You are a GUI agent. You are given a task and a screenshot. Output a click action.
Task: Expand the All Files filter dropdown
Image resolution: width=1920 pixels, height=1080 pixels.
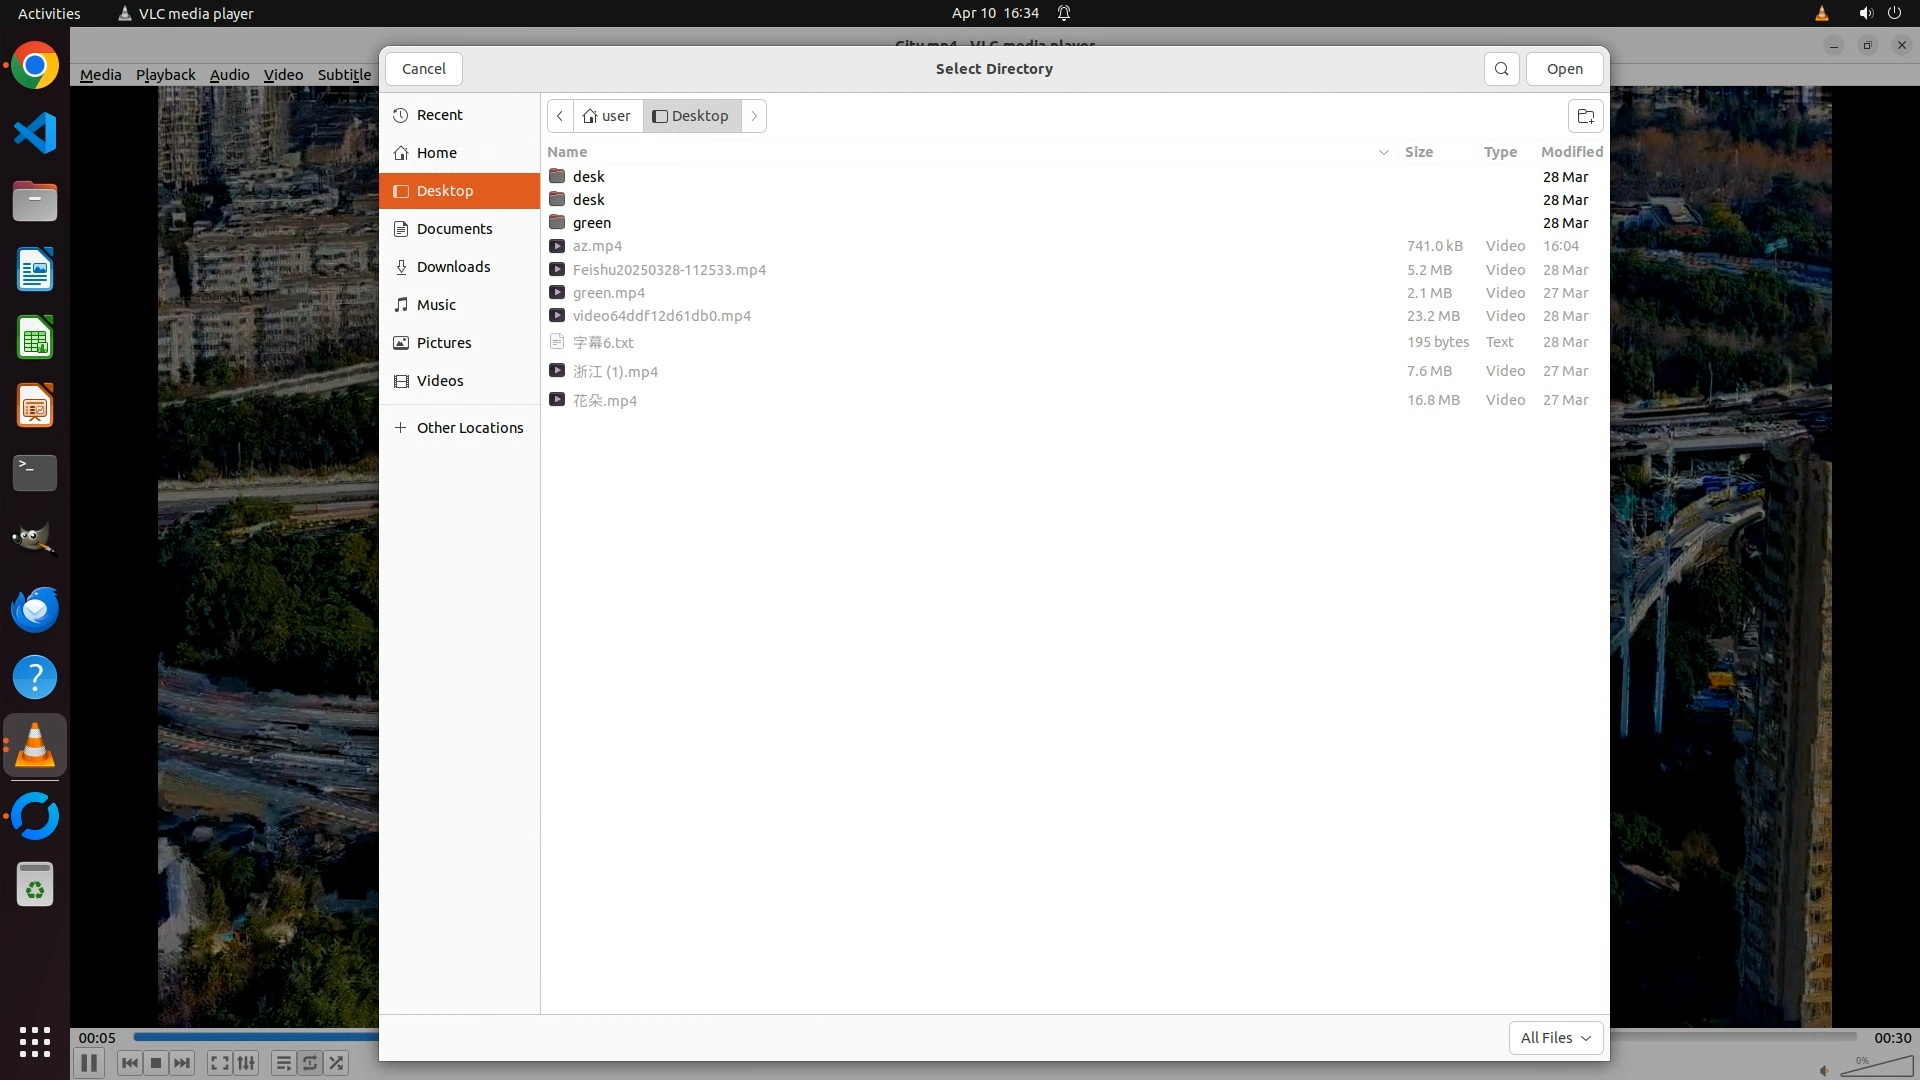1555,1038
